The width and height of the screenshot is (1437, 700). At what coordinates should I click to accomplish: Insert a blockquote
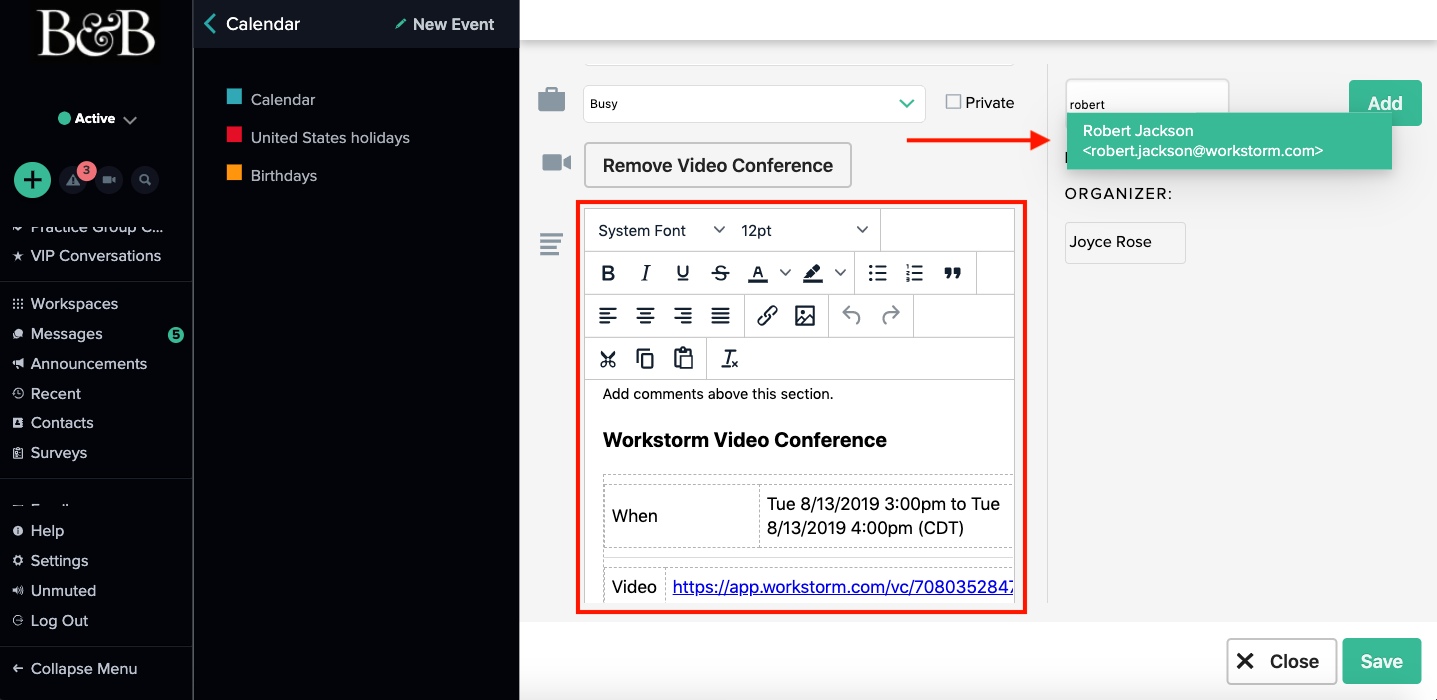(952, 273)
